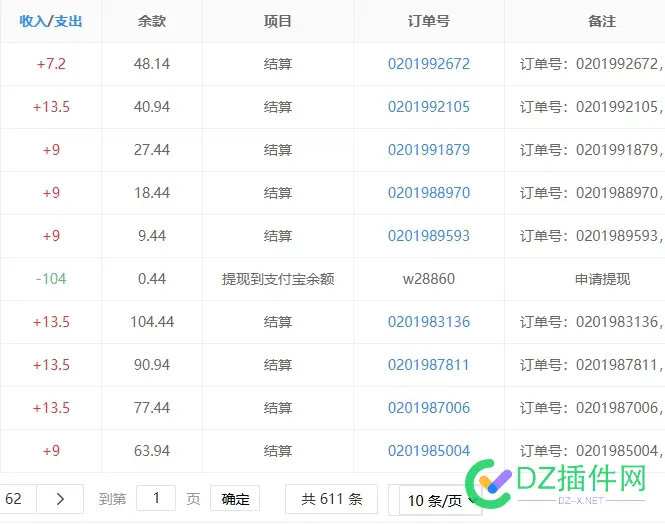Select the w28860 withdrawal order number

point(429,279)
